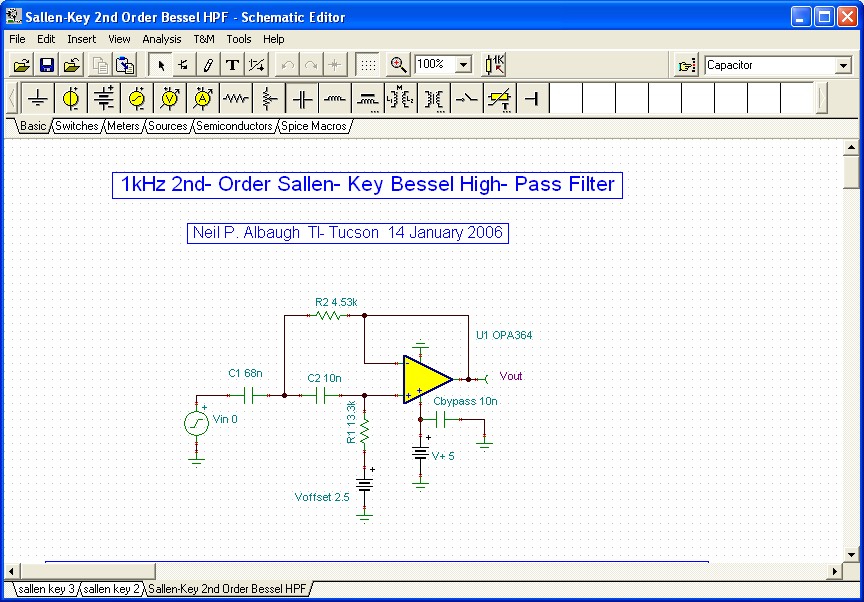Image resolution: width=864 pixels, height=602 pixels.
Task: Switch to the Semiconductors component tab
Action: pyautogui.click(x=234, y=126)
